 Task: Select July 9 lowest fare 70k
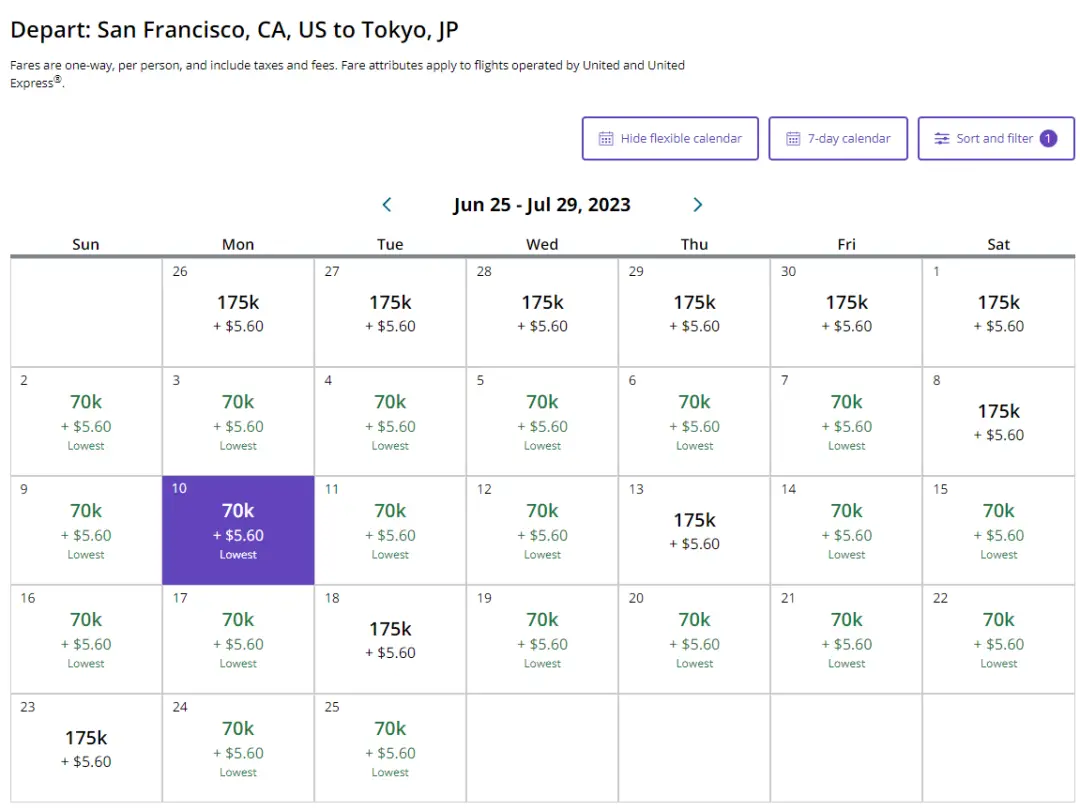[x=86, y=531]
